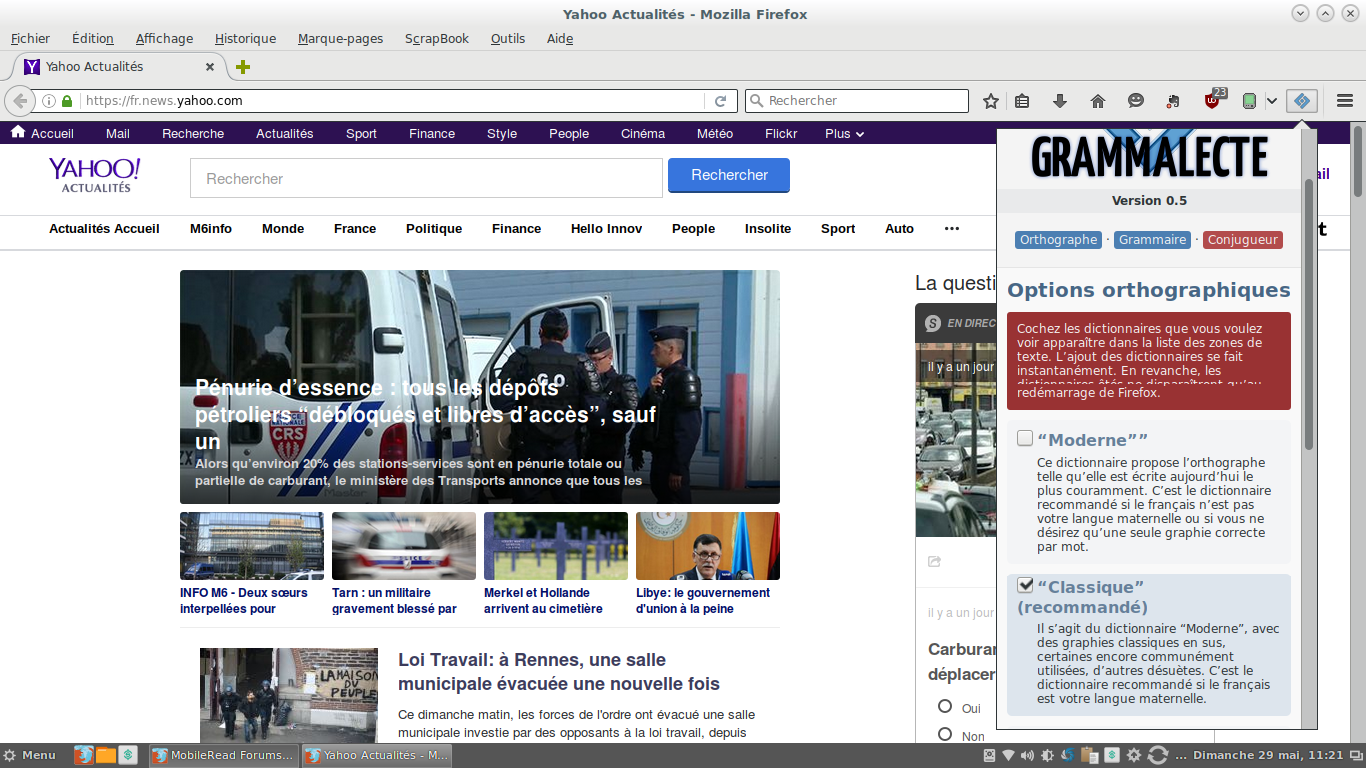Image resolution: width=1366 pixels, height=768 pixels.
Task: Switch to Grammalecte Orthographe section
Action: 1058,240
